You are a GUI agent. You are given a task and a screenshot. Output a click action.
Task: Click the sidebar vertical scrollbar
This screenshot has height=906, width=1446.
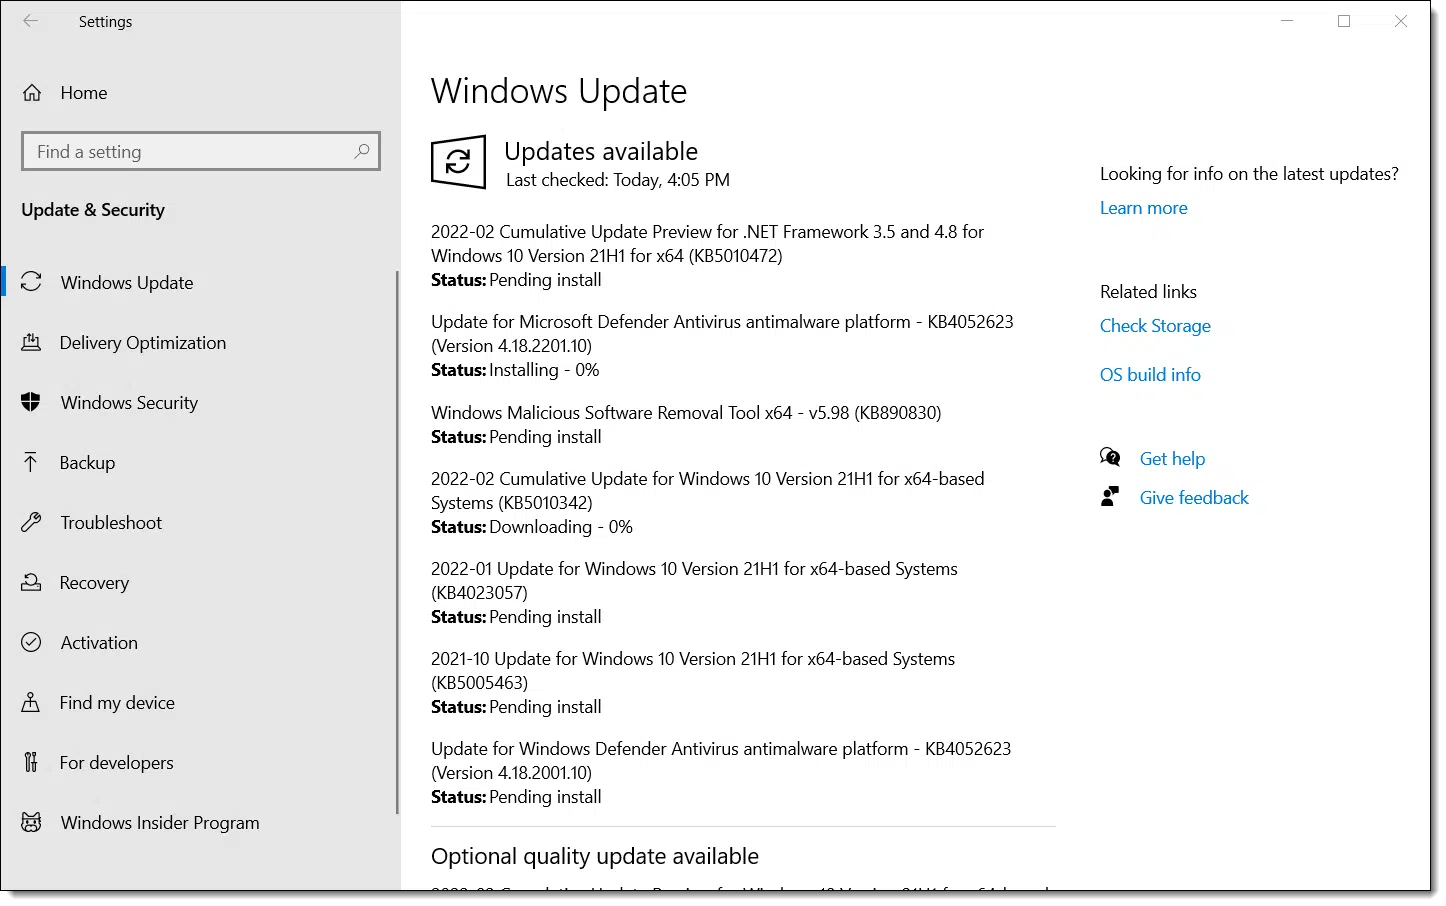coord(397,540)
